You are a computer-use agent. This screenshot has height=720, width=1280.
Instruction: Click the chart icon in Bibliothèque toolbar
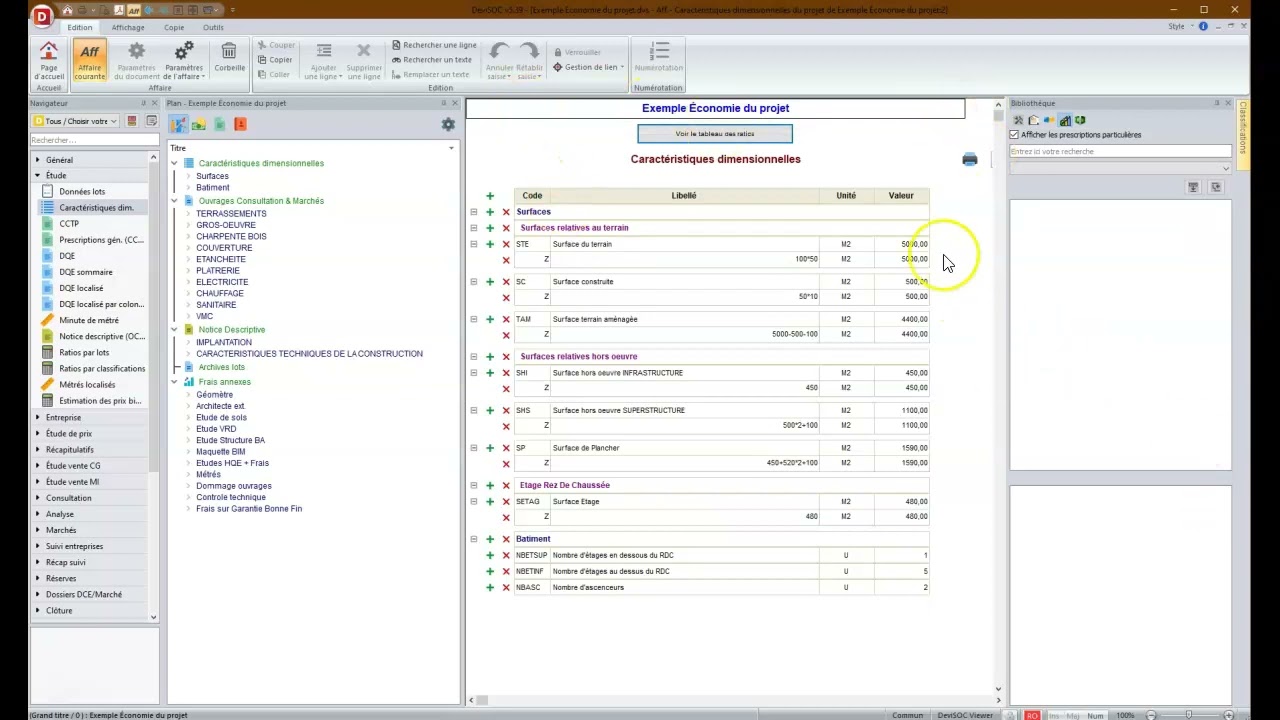tap(1065, 121)
